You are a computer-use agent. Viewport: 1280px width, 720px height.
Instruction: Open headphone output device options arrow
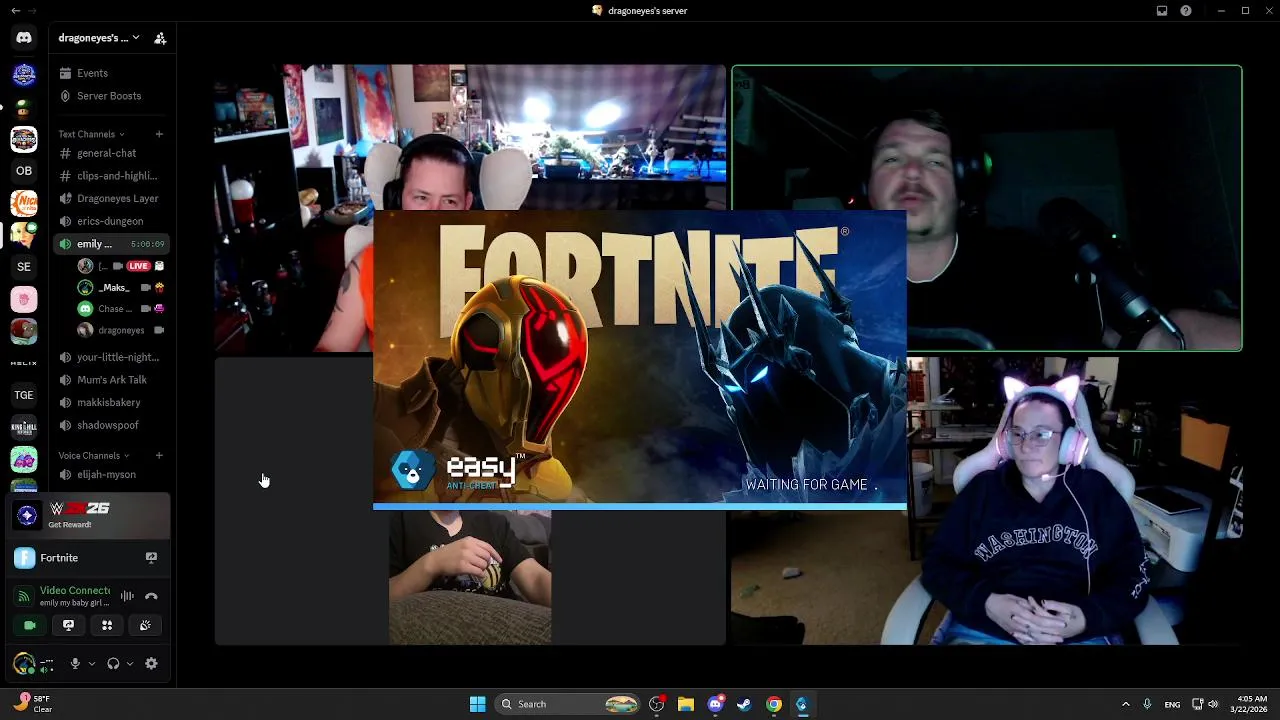tap(130, 663)
